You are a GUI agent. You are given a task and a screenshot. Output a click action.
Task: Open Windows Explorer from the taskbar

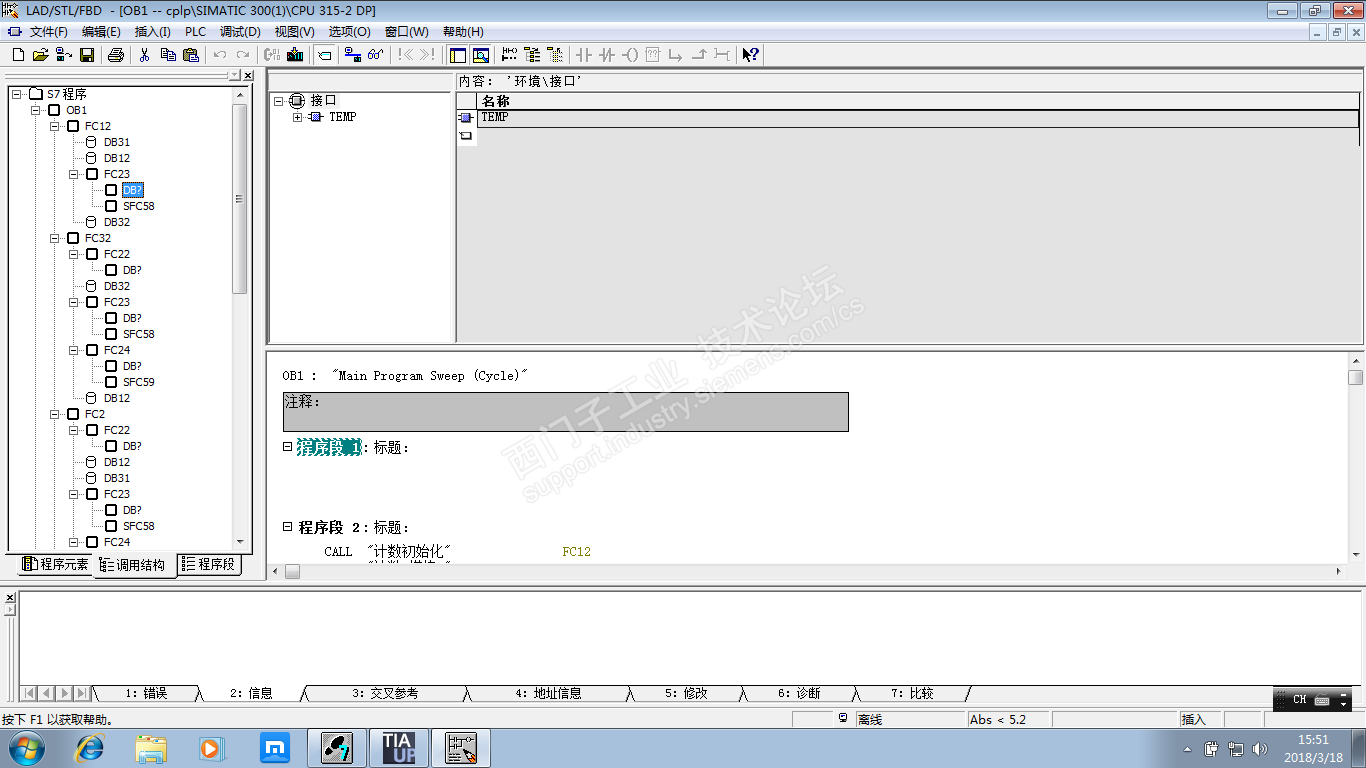tap(151, 748)
